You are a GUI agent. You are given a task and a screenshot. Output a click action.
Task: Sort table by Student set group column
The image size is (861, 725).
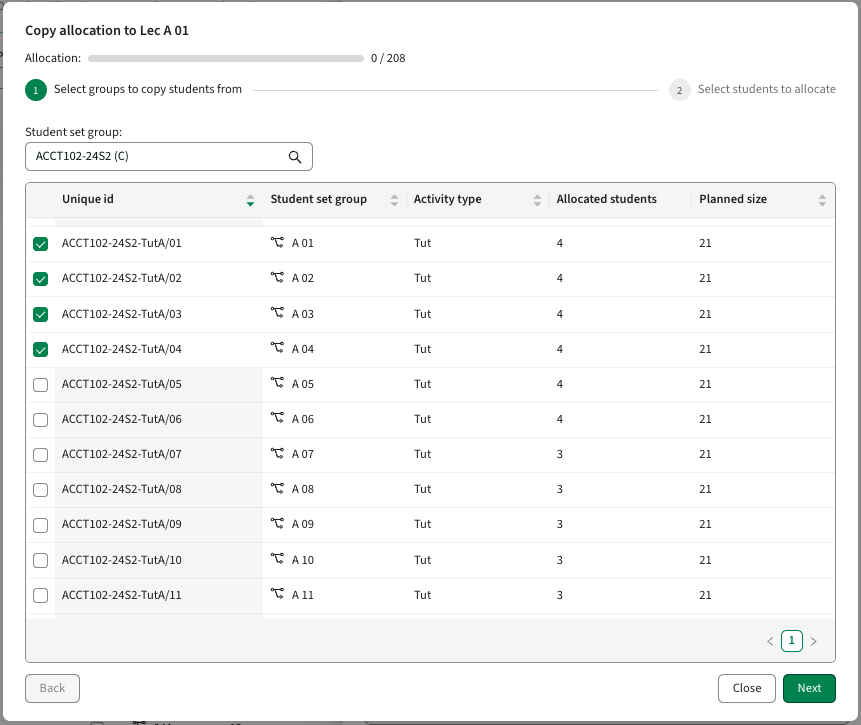click(394, 200)
